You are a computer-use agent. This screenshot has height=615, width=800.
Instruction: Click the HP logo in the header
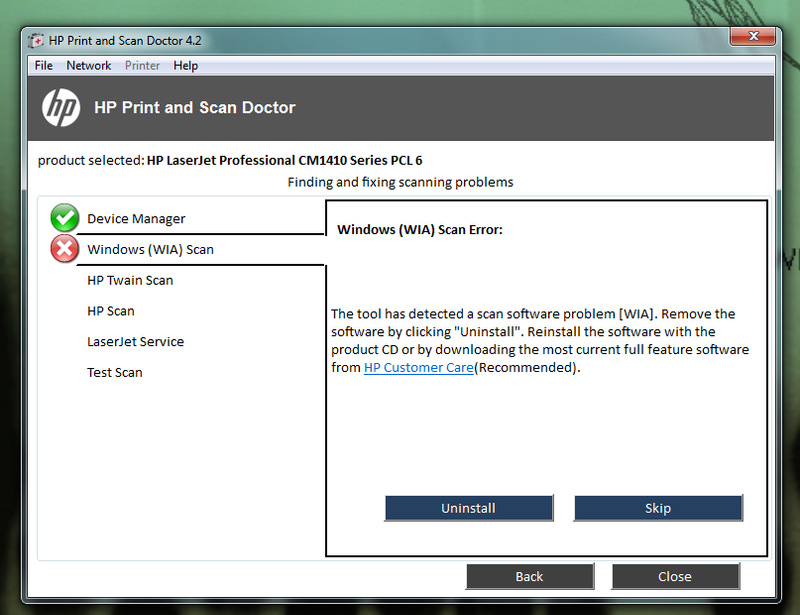pyautogui.click(x=61, y=108)
